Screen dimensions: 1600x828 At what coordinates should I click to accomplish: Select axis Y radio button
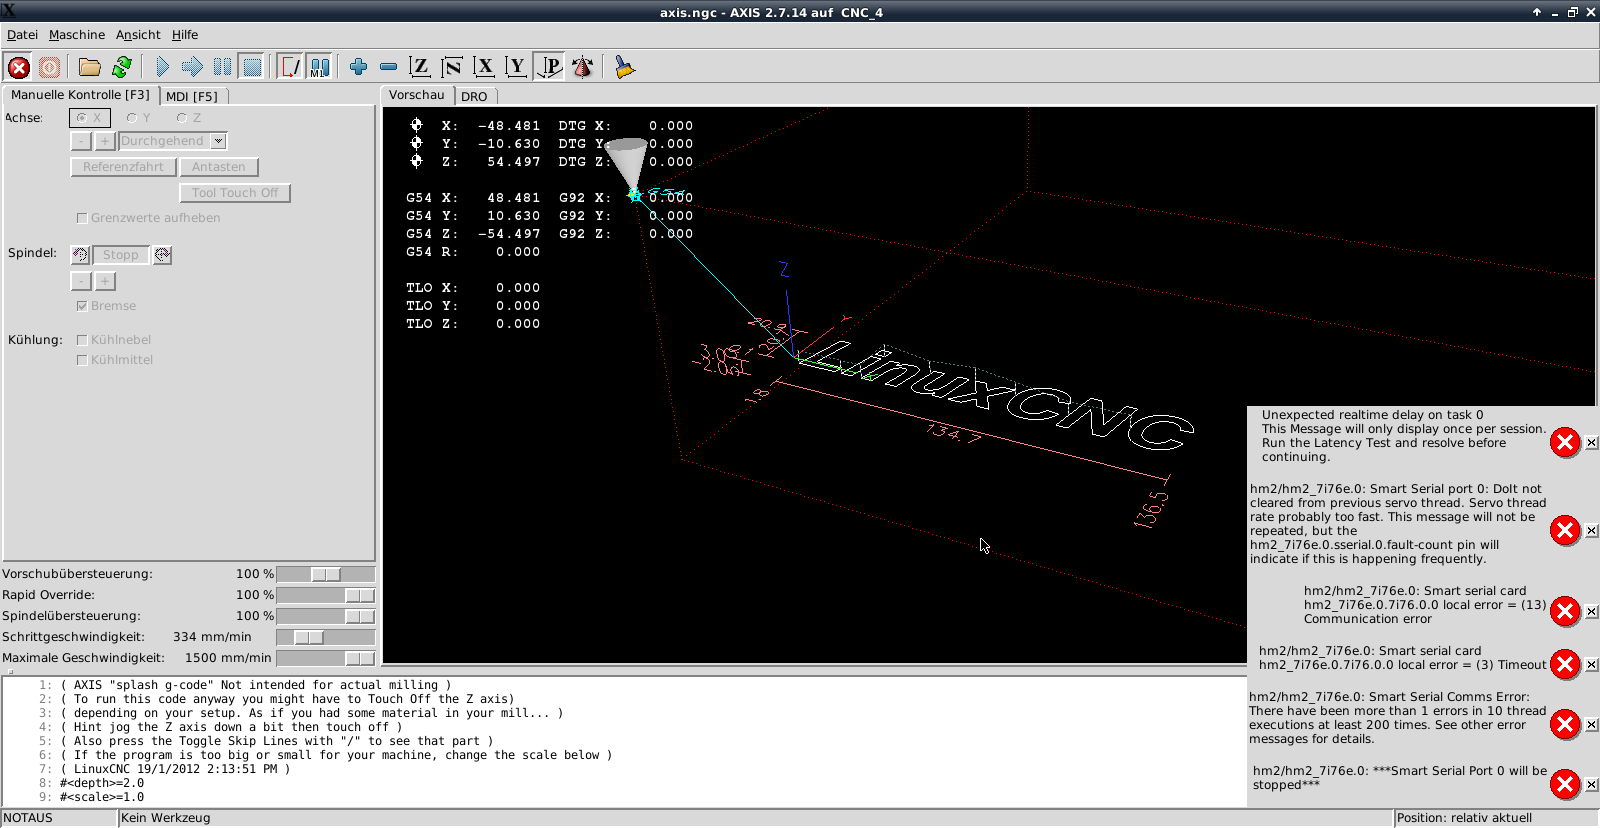[139, 118]
